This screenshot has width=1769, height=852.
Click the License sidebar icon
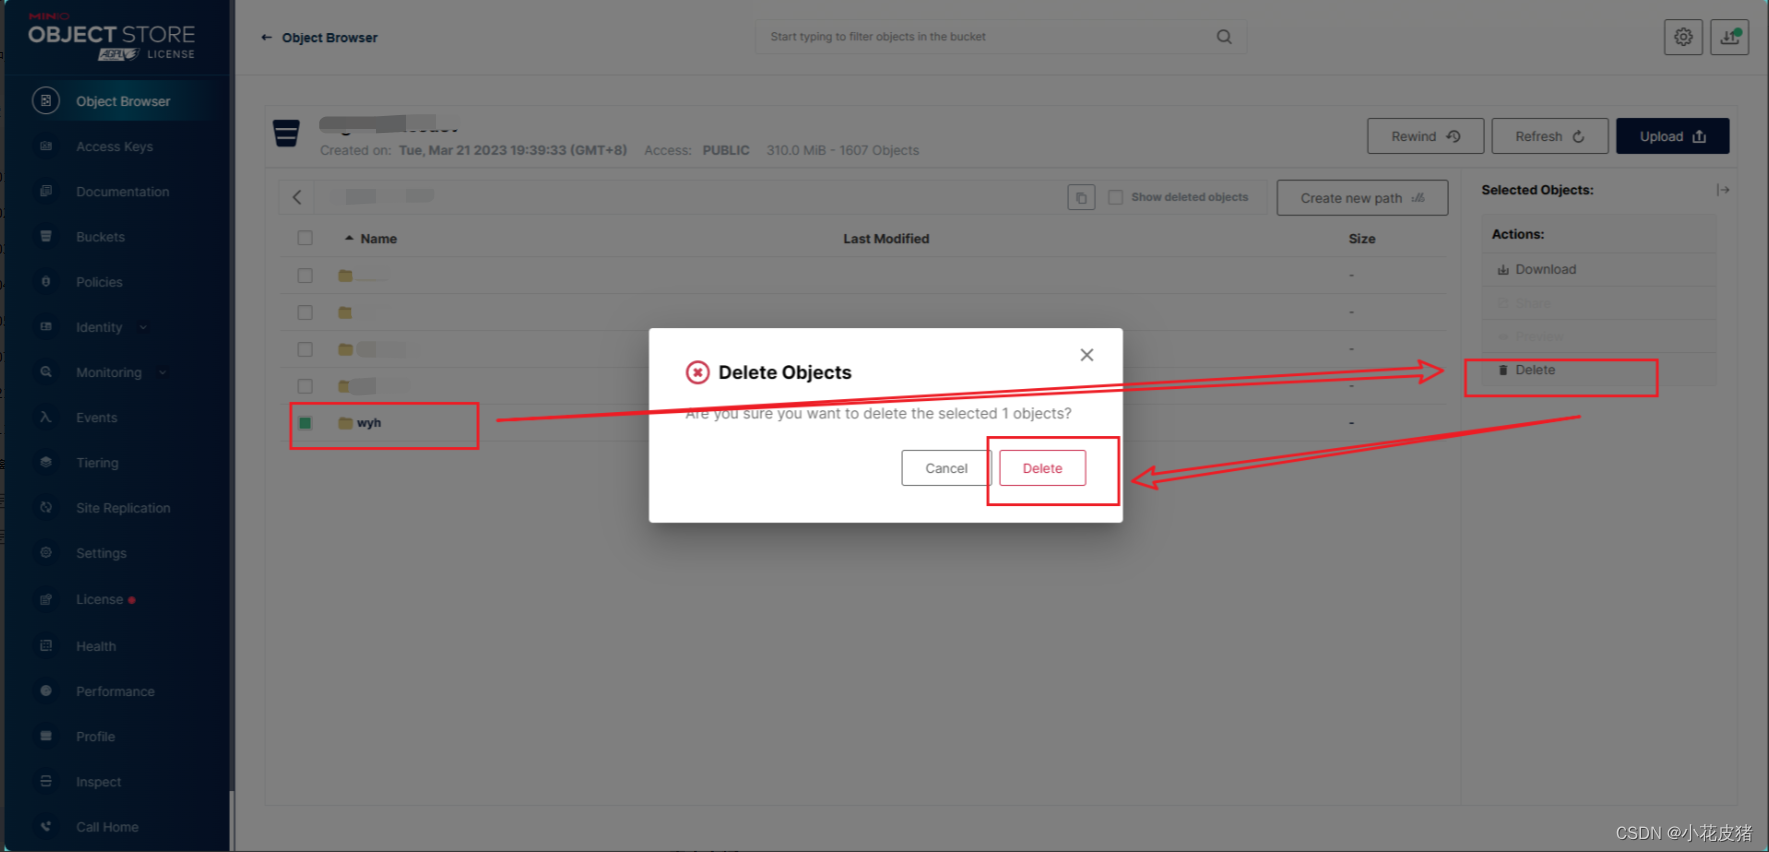(46, 599)
